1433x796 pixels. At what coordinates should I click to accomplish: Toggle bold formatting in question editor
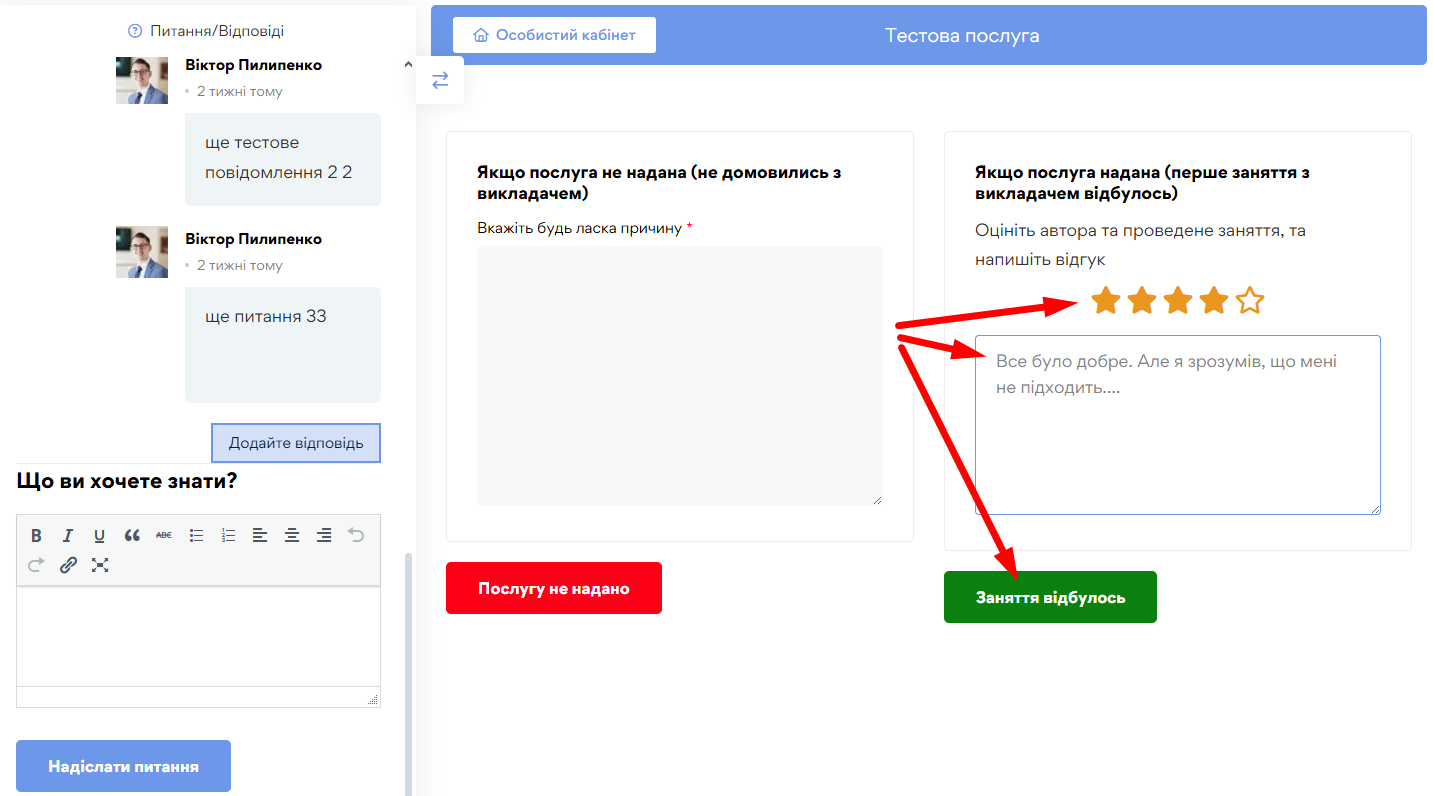(x=36, y=536)
